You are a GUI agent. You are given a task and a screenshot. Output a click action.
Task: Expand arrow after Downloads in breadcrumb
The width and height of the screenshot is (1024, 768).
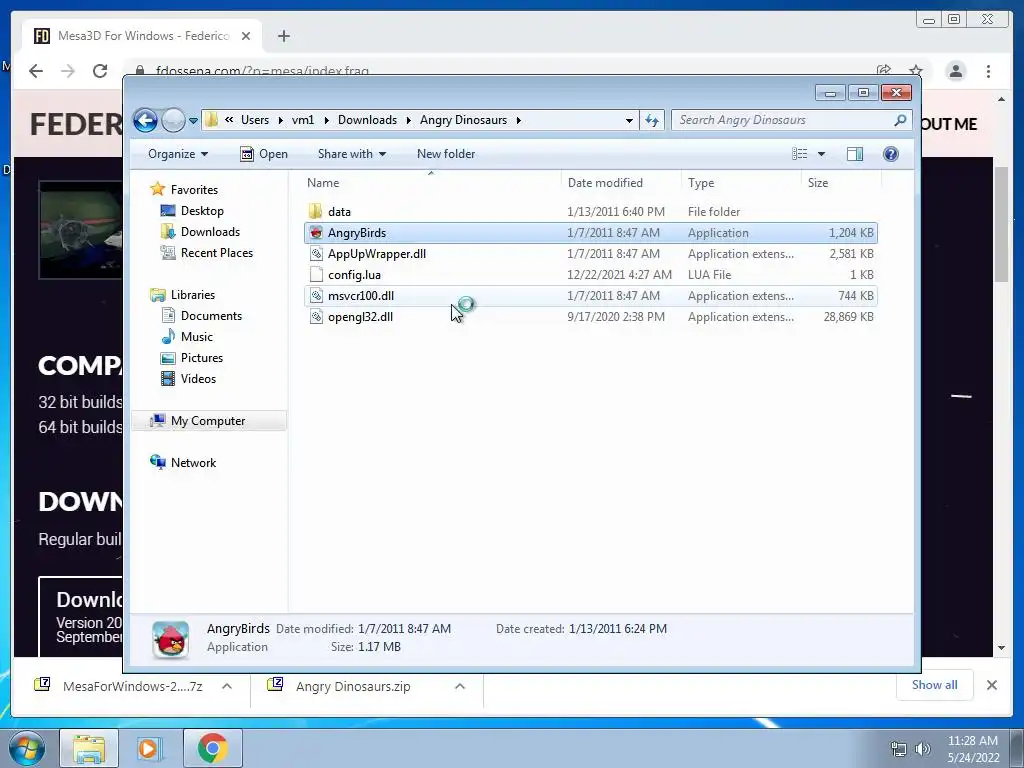coord(408,120)
